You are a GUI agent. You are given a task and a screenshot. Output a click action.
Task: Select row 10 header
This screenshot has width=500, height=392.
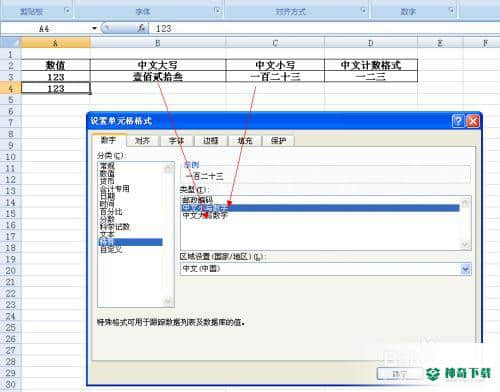point(10,157)
